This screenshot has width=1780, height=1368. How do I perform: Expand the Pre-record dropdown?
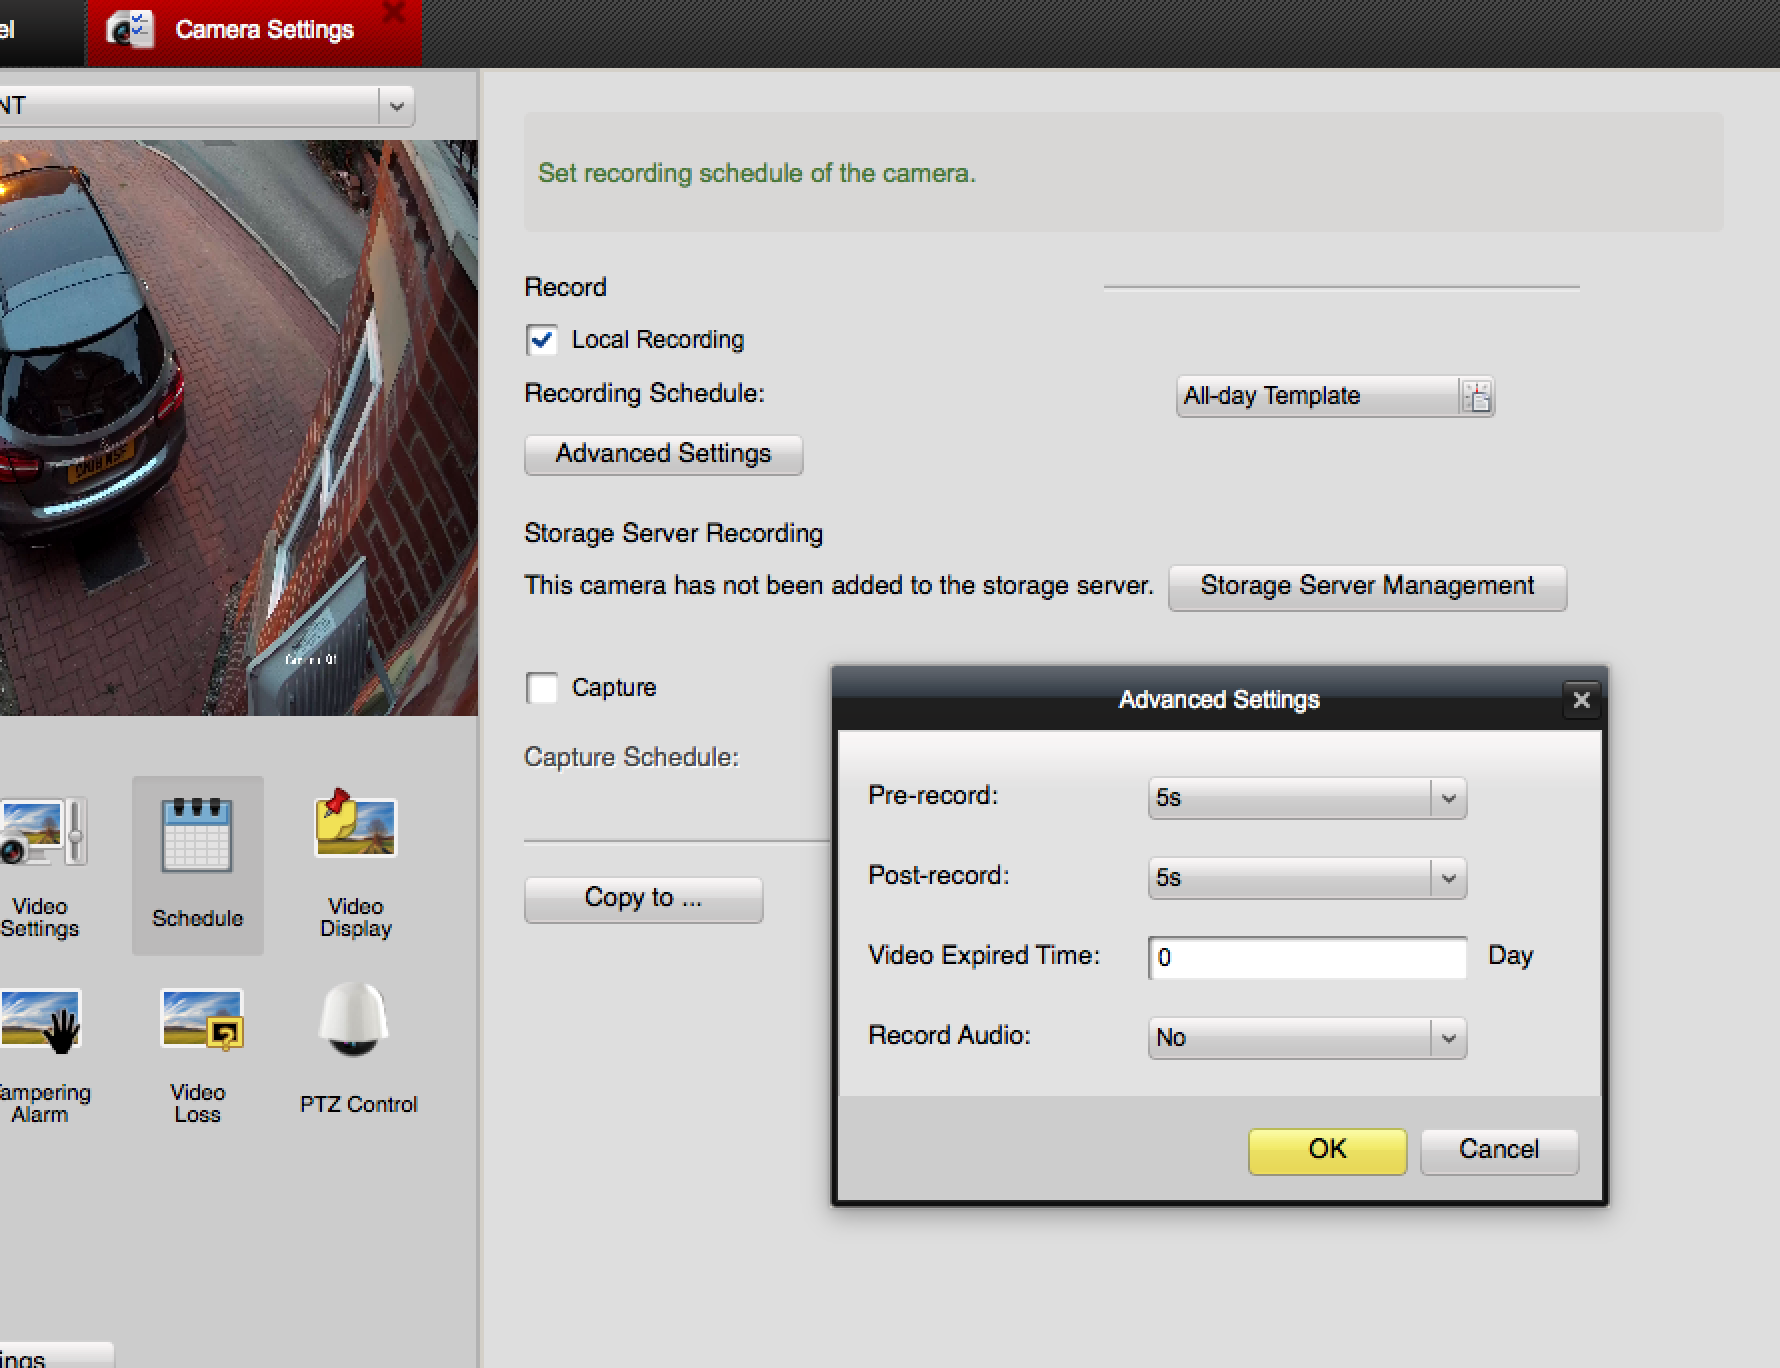point(1447,798)
